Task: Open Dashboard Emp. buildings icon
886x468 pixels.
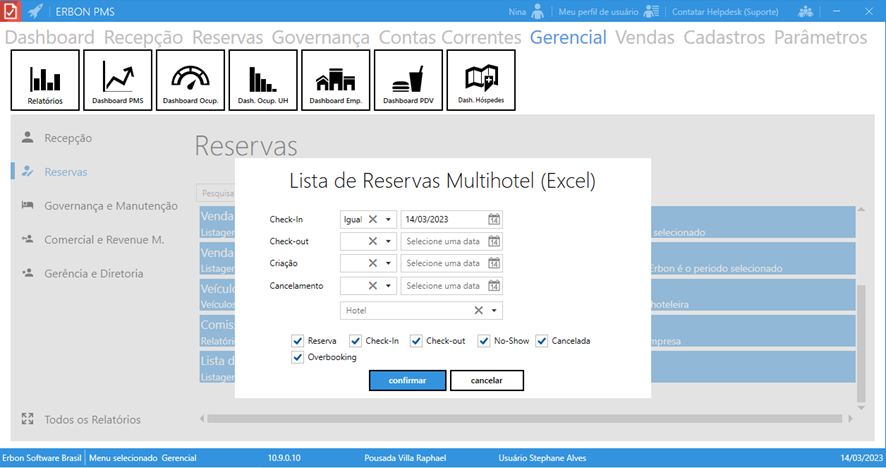Action: click(x=335, y=80)
